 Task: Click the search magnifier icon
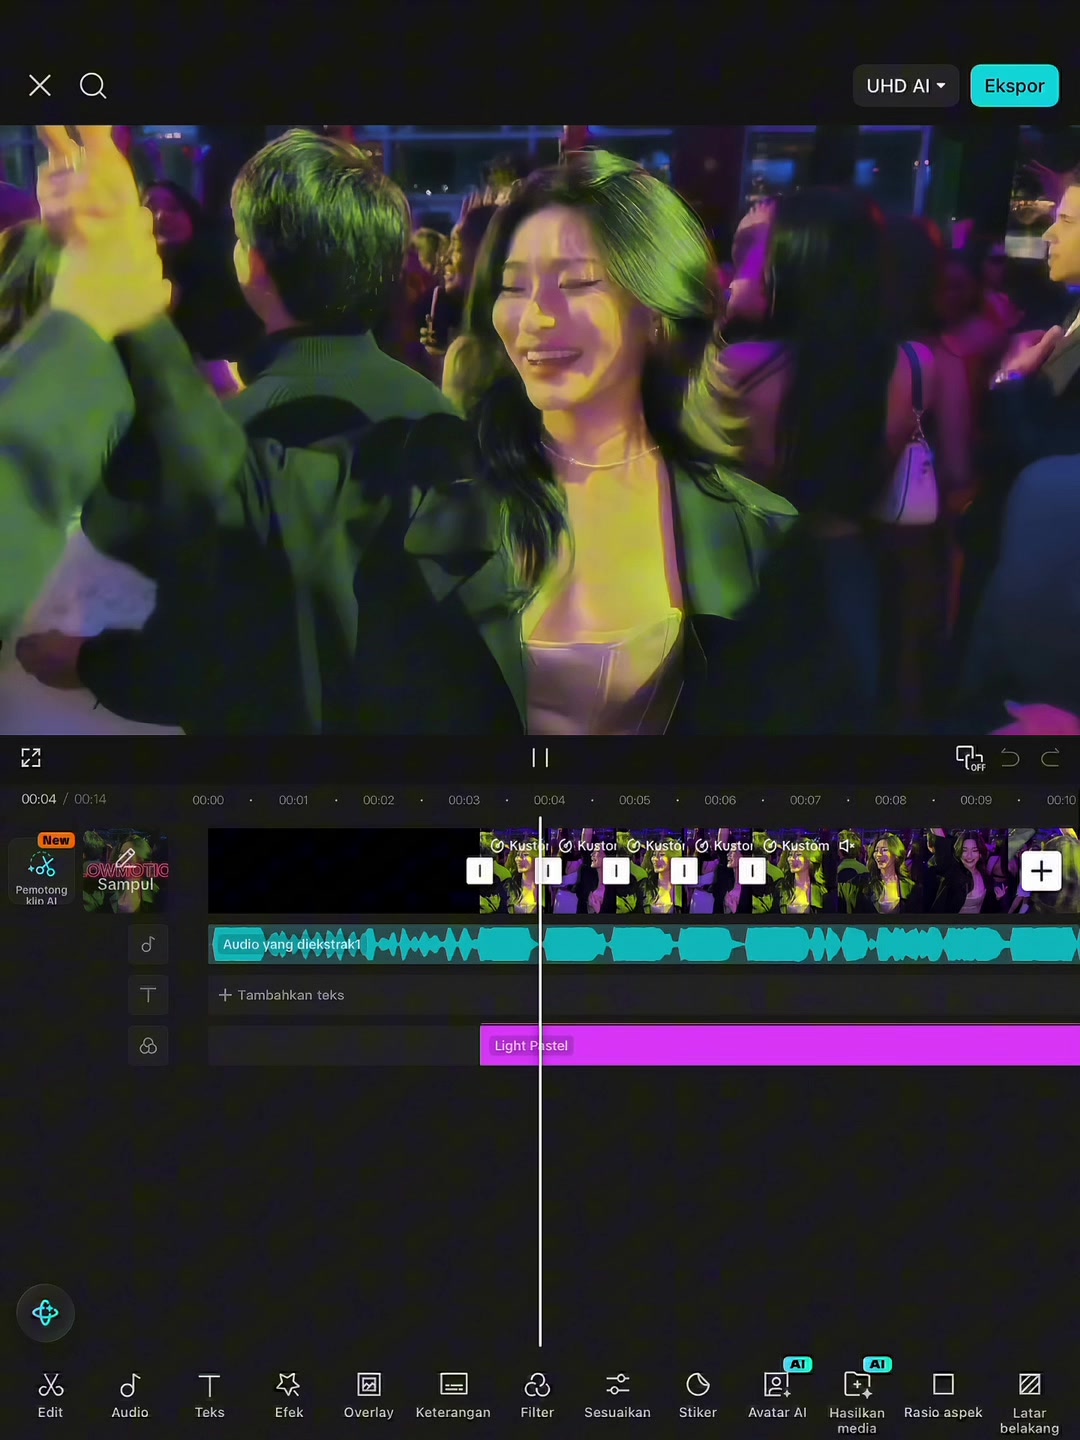93,86
